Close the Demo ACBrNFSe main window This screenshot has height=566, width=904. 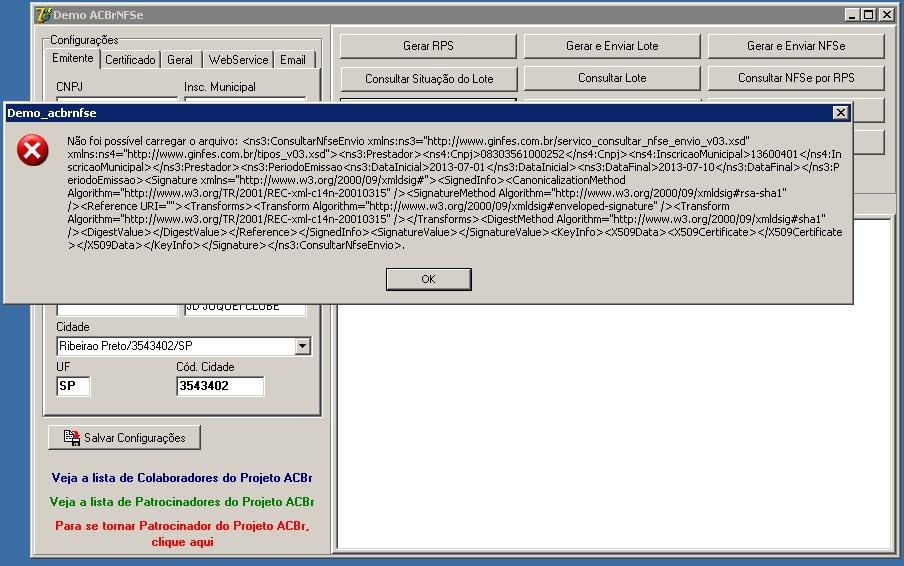point(887,15)
